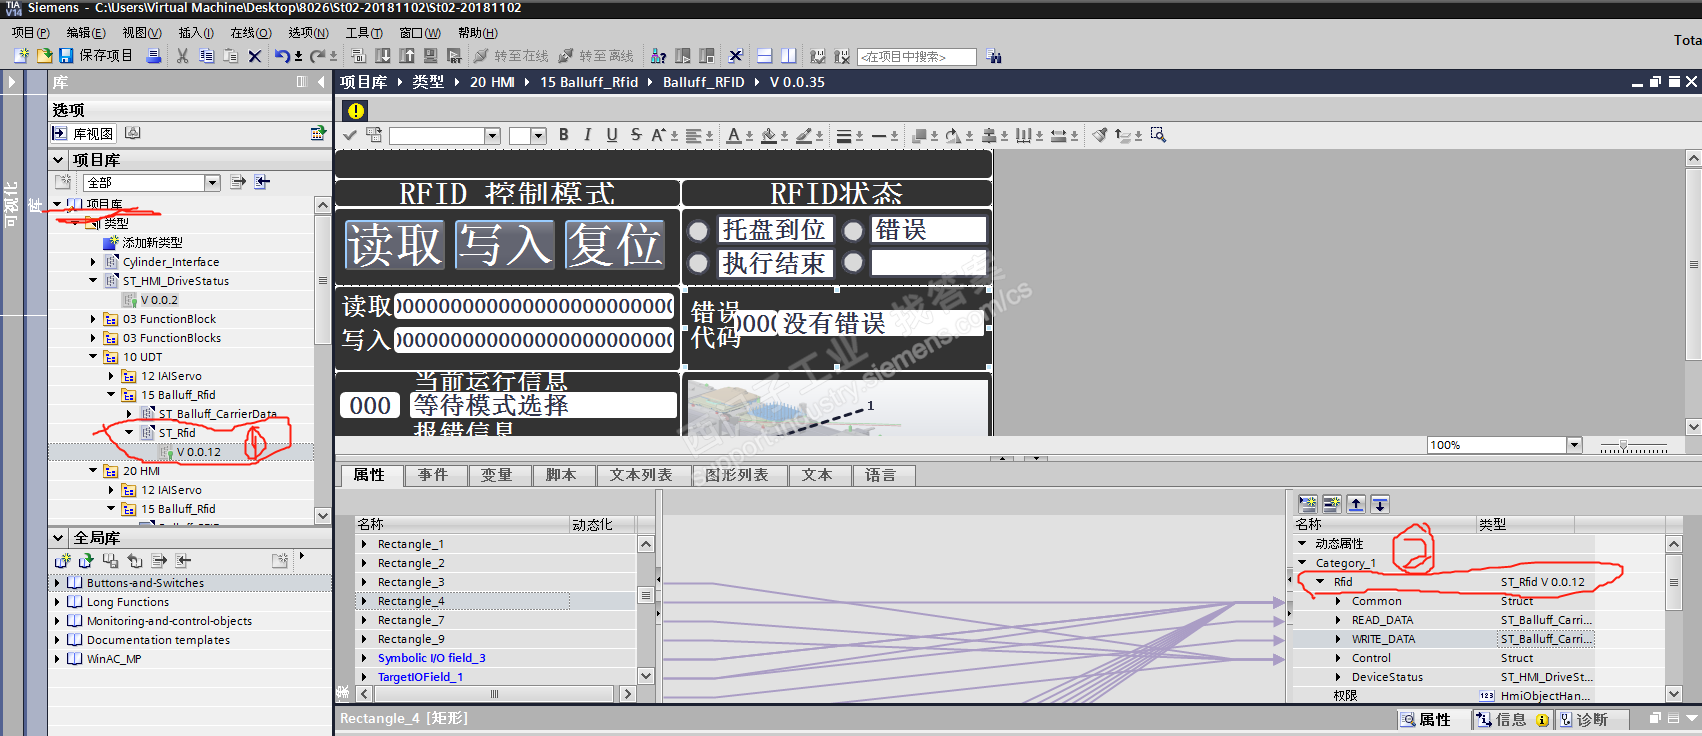Click the 读取 read button on the faceplate
This screenshot has height=736, width=1702.
tap(395, 245)
